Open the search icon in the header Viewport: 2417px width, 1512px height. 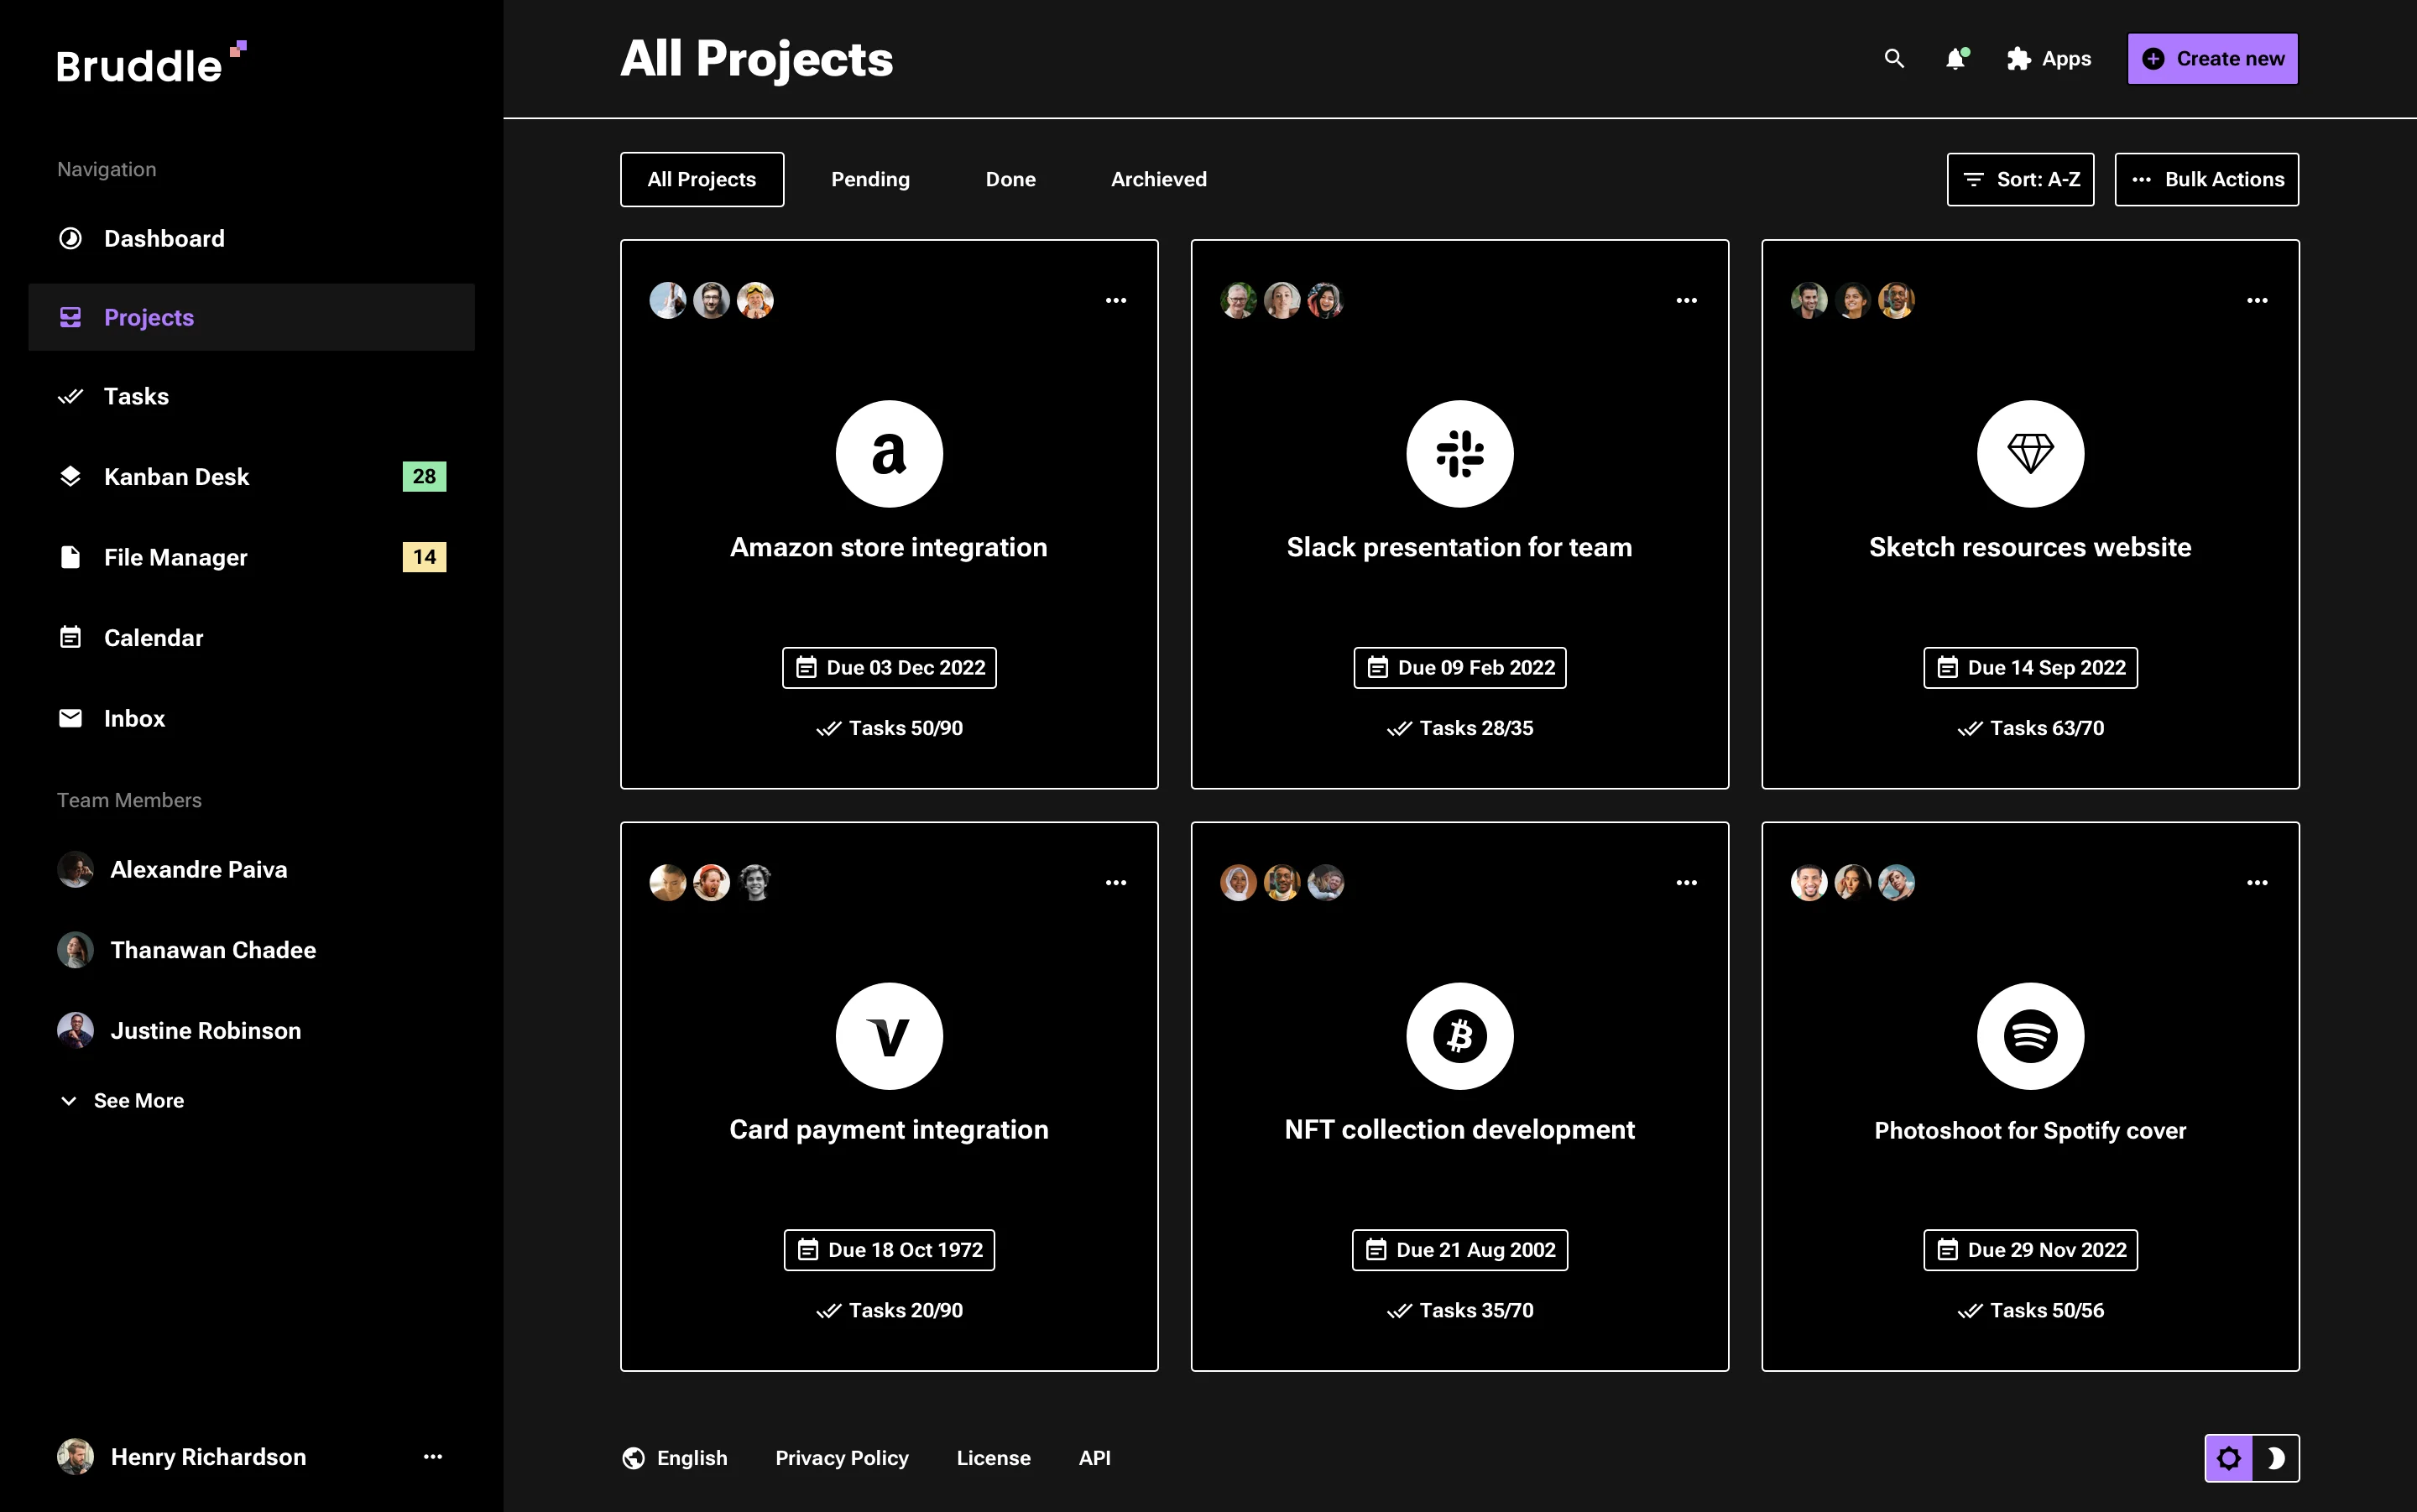point(1894,59)
